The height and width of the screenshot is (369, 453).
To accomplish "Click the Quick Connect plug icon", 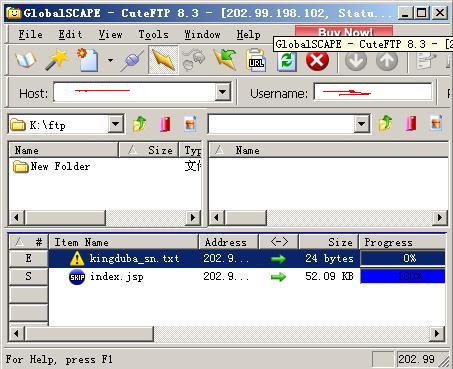I will tap(131, 61).
